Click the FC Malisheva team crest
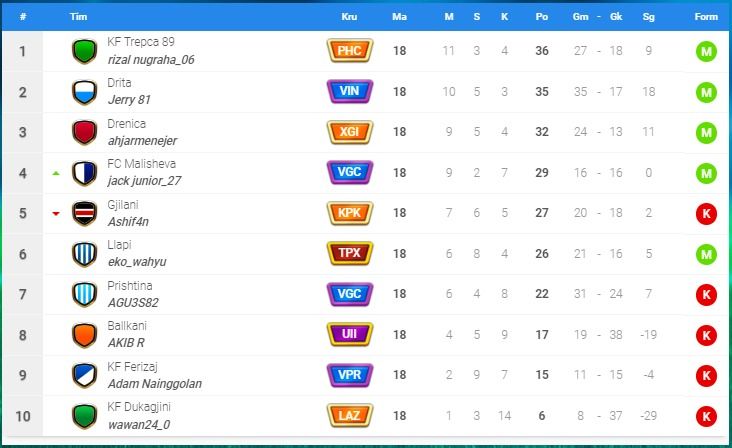Image resolution: width=732 pixels, height=448 pixels. 84,173
